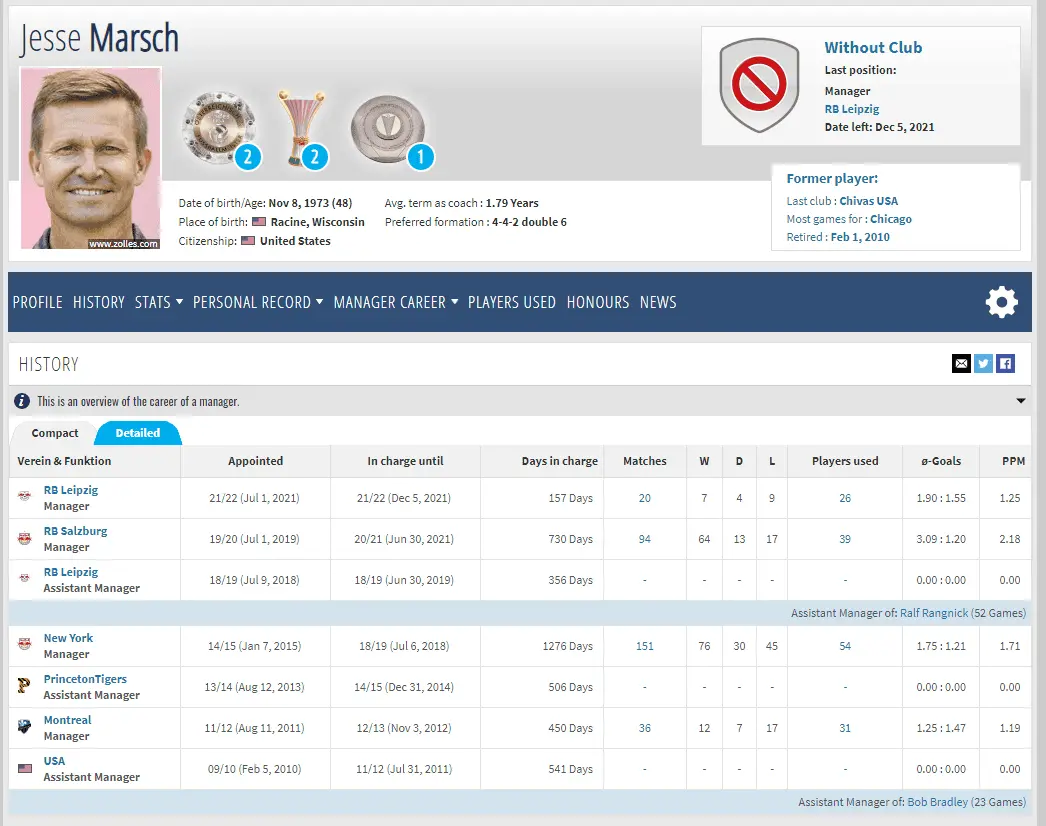The width and height of the screenshot is (1046, 826).
Task: Open PrincetonTigers club link
Action: coord(85,679)
